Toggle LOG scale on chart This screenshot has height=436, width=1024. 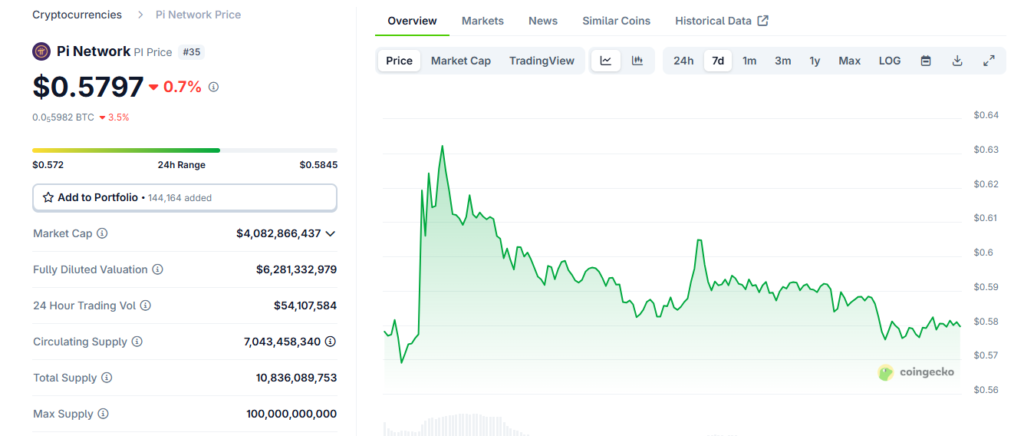click(x=890, y=61)
